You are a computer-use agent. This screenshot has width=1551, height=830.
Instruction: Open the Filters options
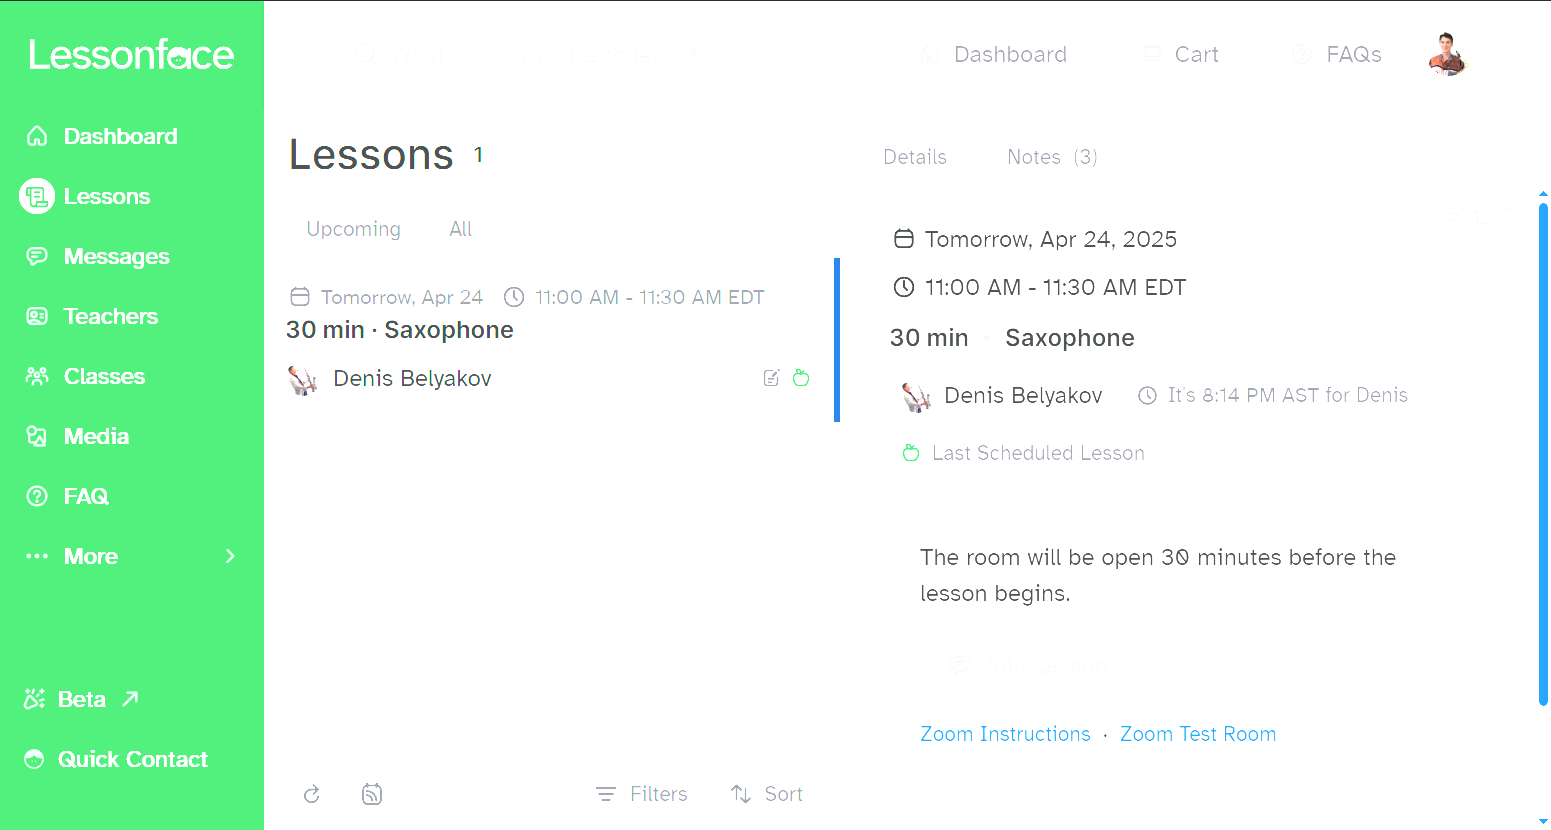[x=642, y=794]
